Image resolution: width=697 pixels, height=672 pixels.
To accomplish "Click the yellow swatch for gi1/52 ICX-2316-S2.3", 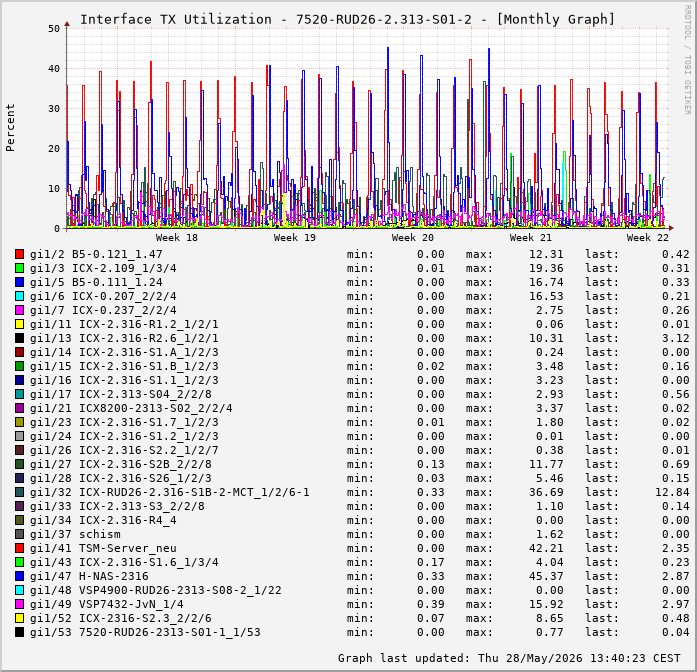I will [x=19, y=618].
